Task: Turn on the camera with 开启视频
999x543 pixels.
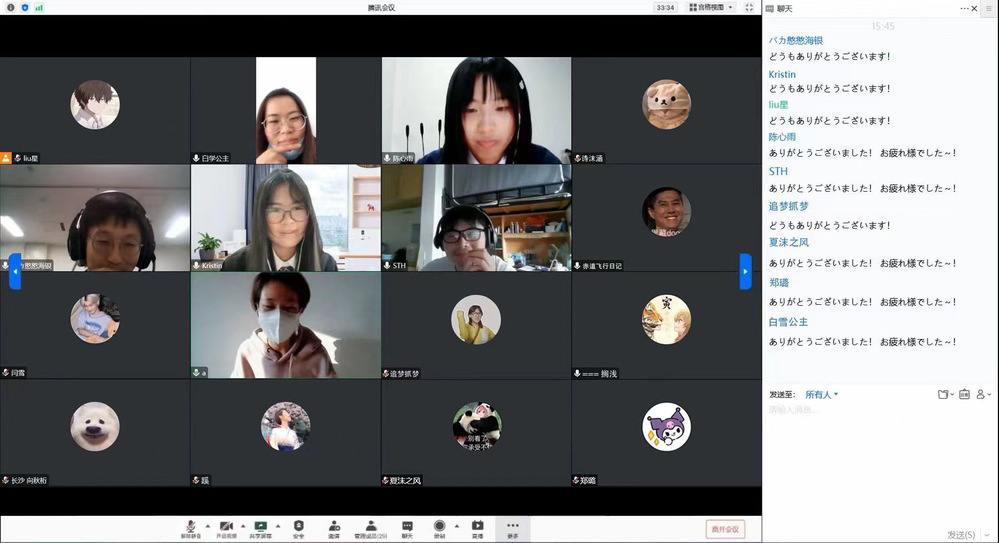Action: tap(226, 527)
